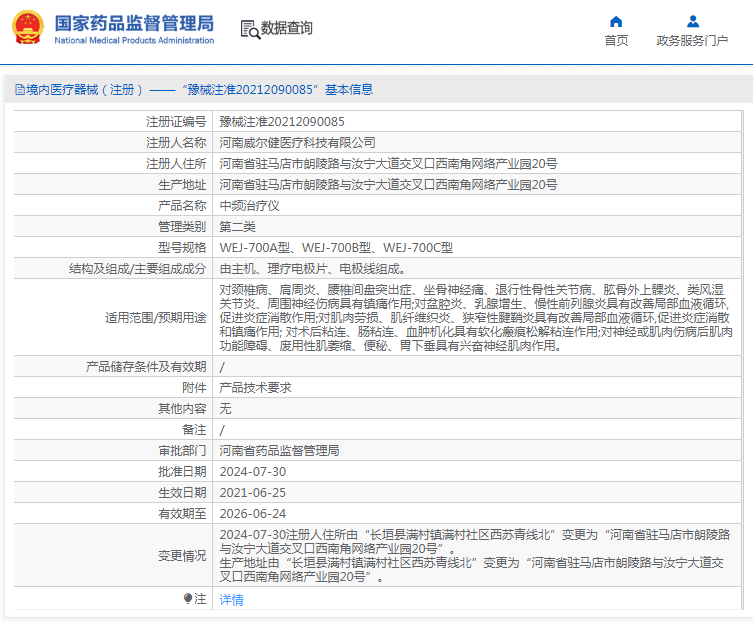This screenshot has height=636, width=753.
Task: Click label 附件
Action: coord(194,388)
